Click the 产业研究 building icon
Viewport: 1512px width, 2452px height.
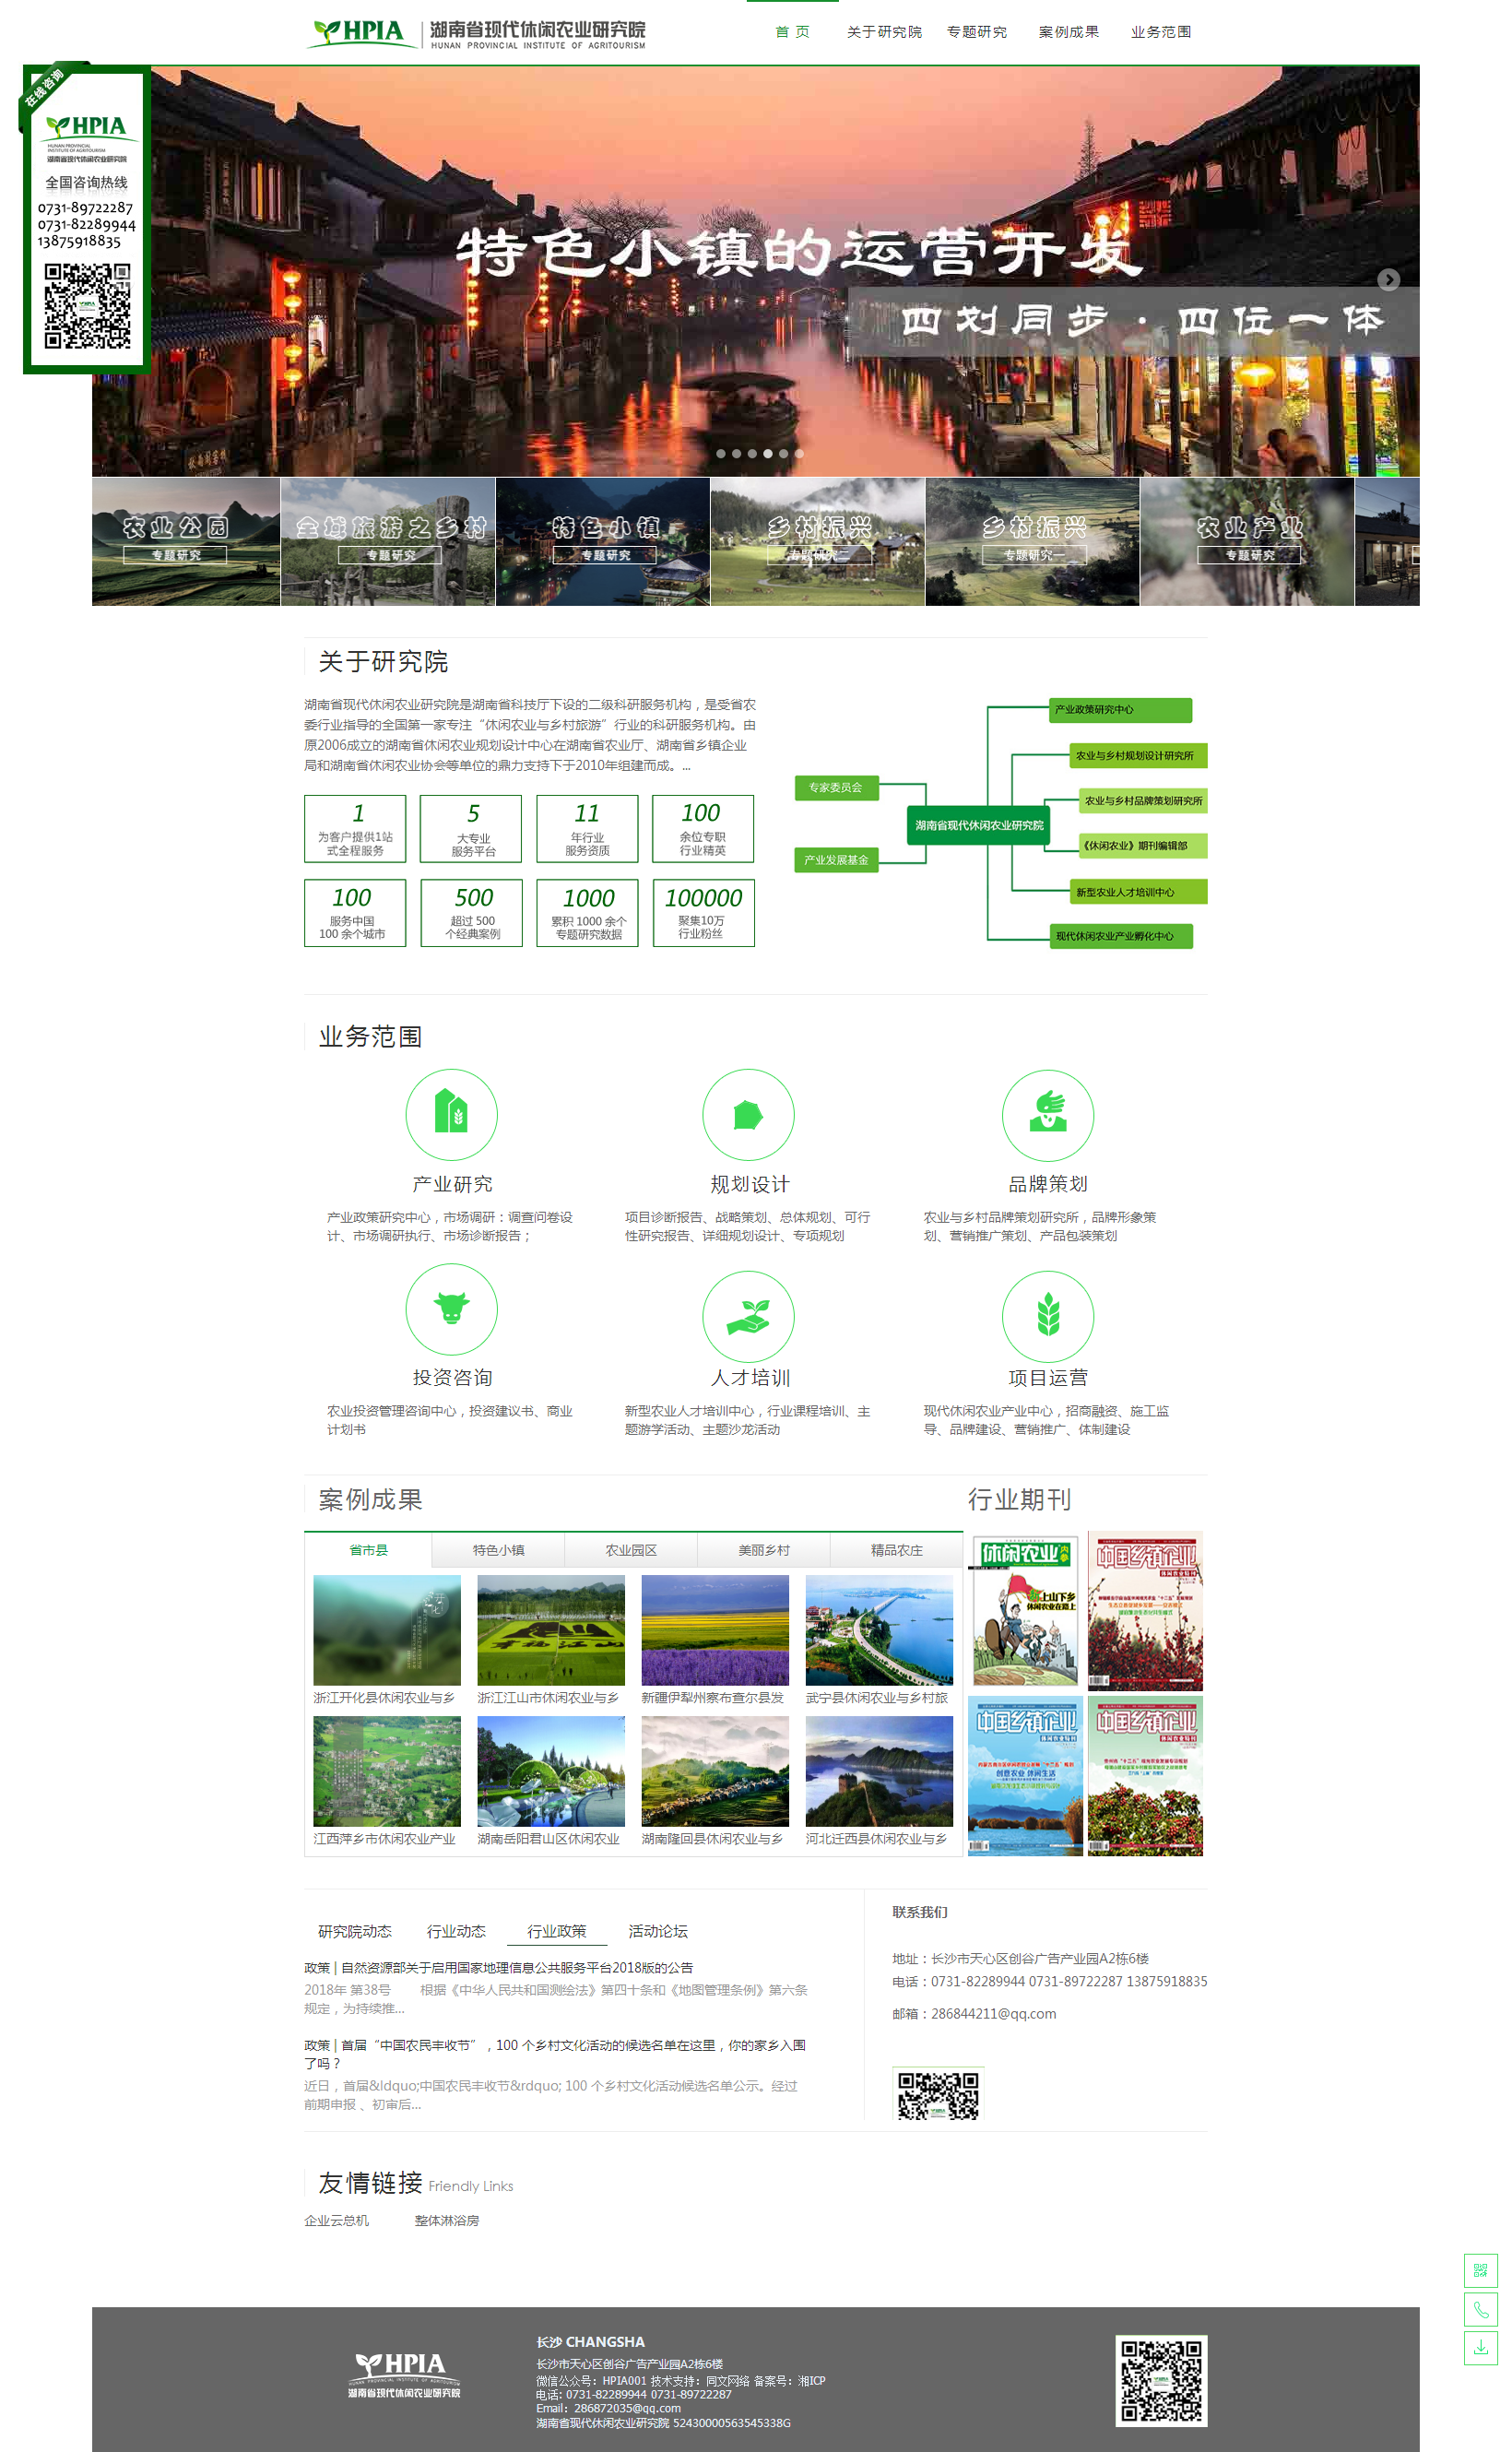[451, 1114]
